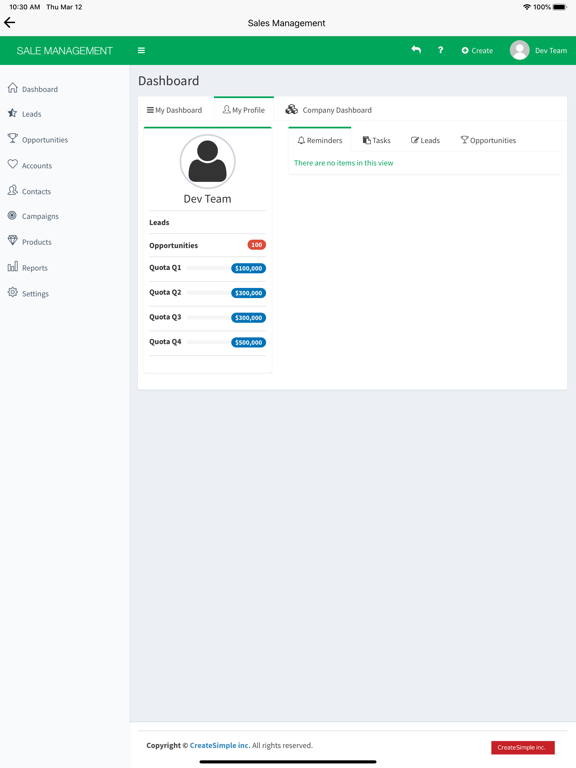Switch to the Company Dashboard tab

[329, 110]
